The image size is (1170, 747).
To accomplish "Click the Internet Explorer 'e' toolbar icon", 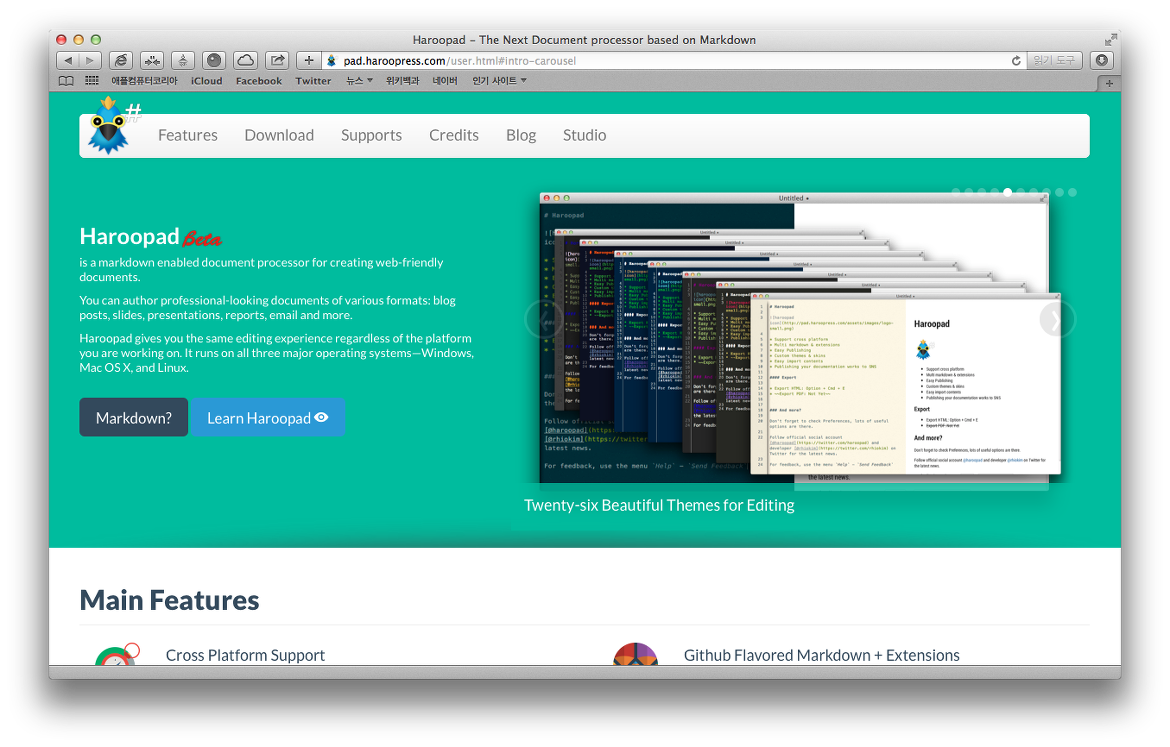I will coord(121,60).
